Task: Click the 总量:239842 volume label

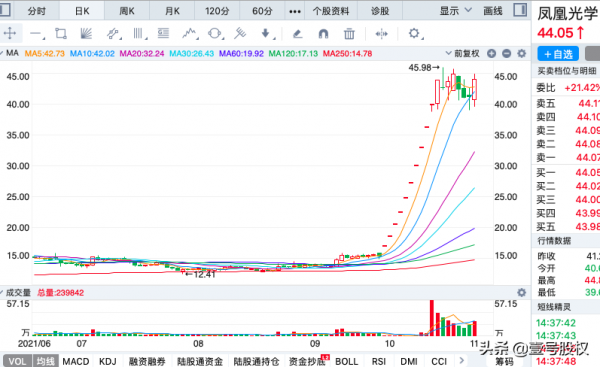Action: coord(60,293)
